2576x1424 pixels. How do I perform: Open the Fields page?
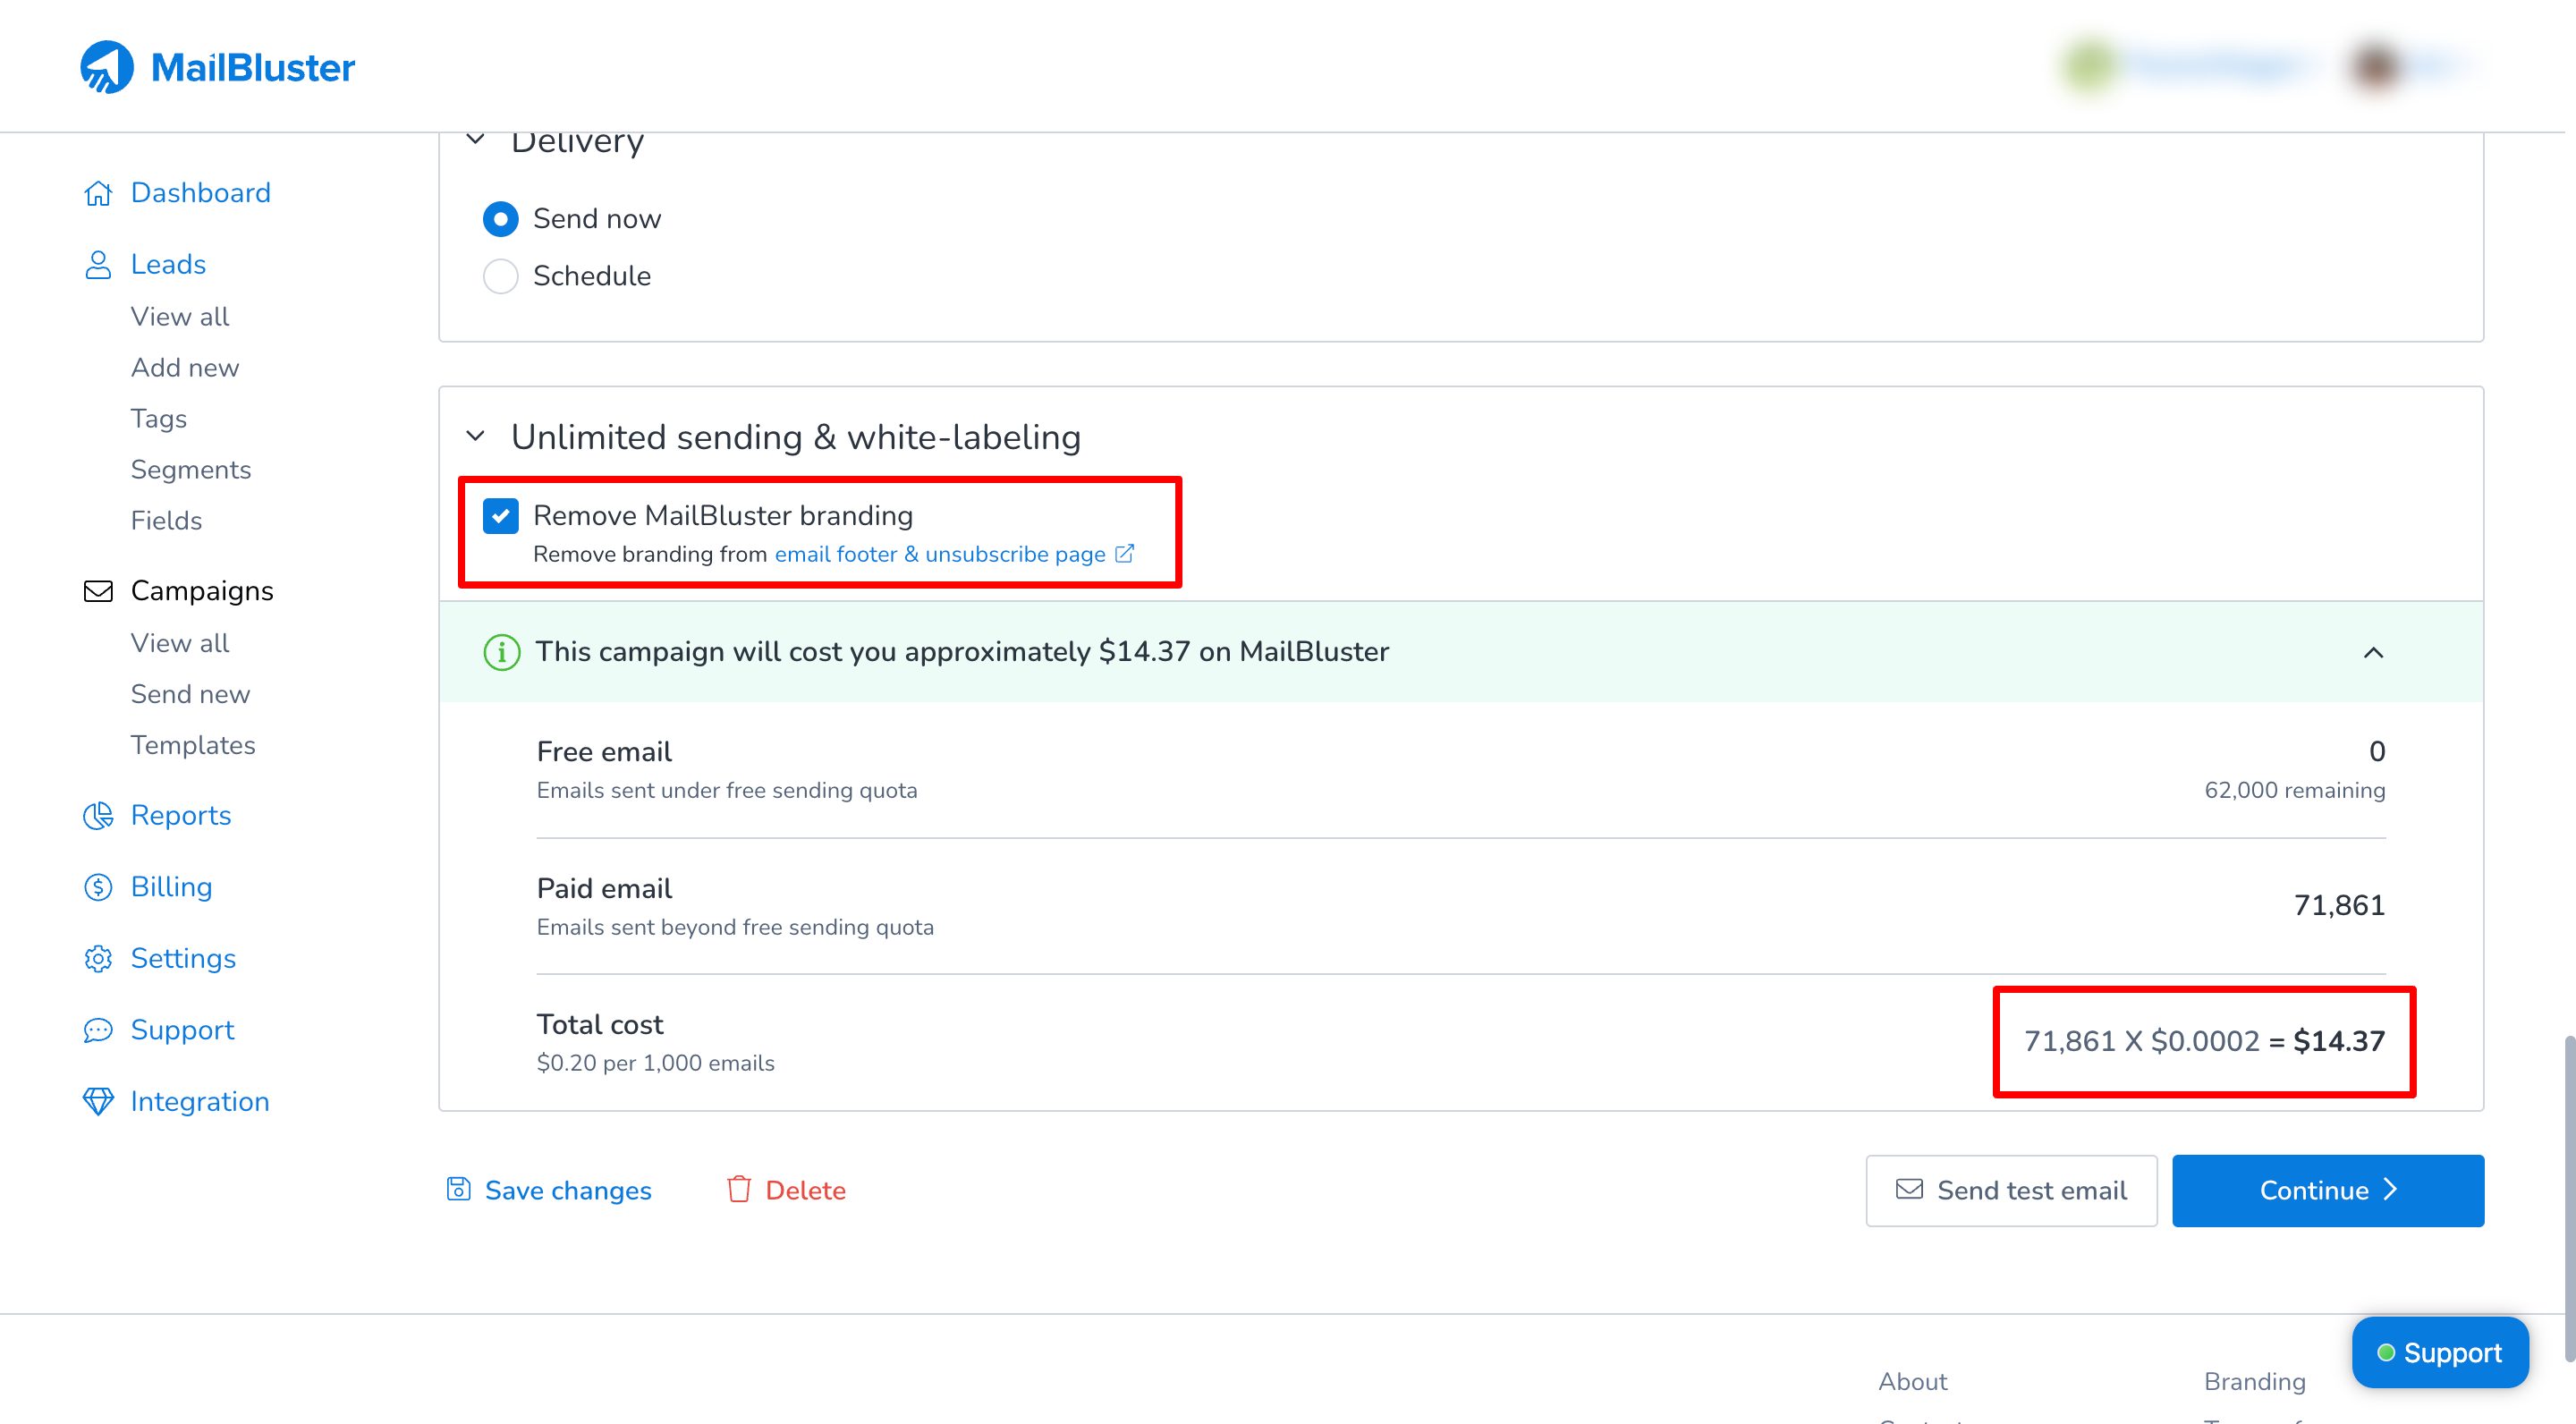coord(166,520)
